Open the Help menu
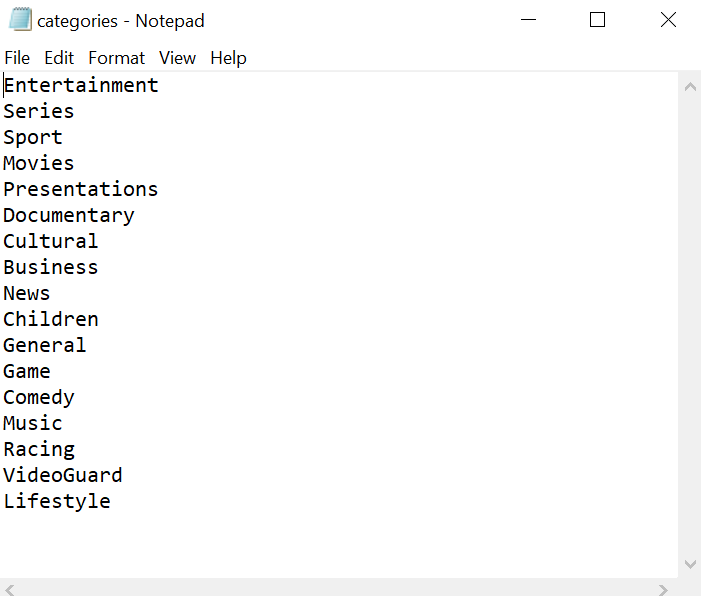Image resolution: width=701 pixels, height=596 pixels. (x=228, y=58)
